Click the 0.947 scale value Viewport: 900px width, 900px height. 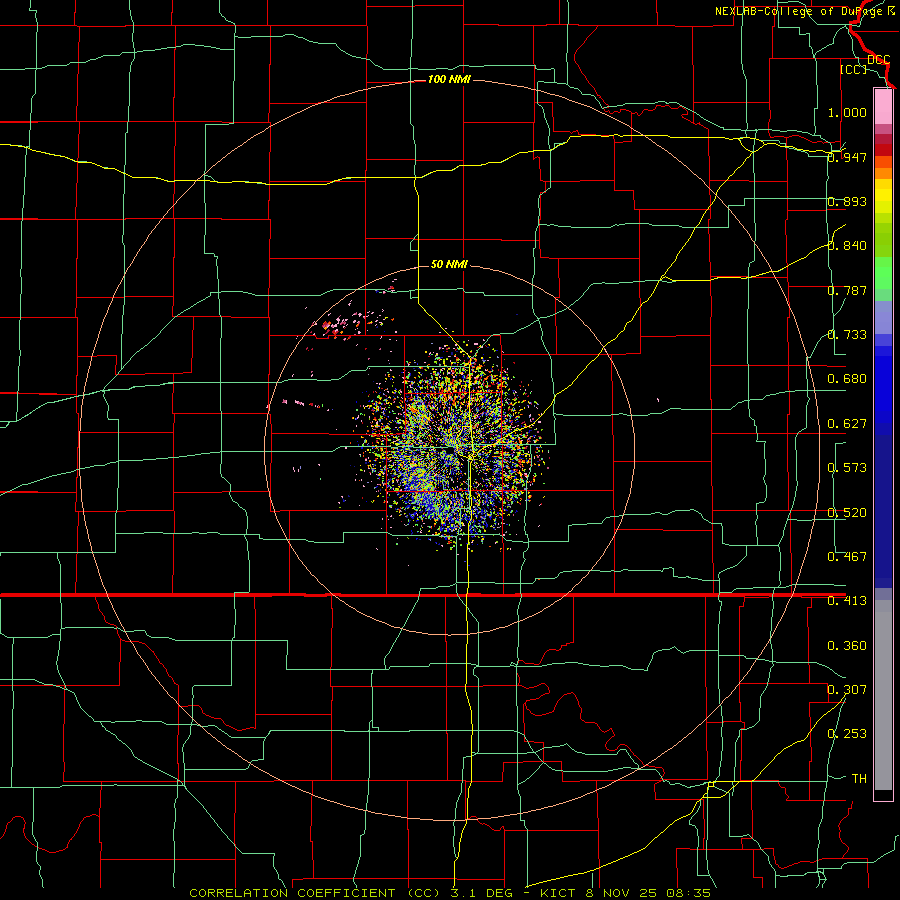coord(847,157)
